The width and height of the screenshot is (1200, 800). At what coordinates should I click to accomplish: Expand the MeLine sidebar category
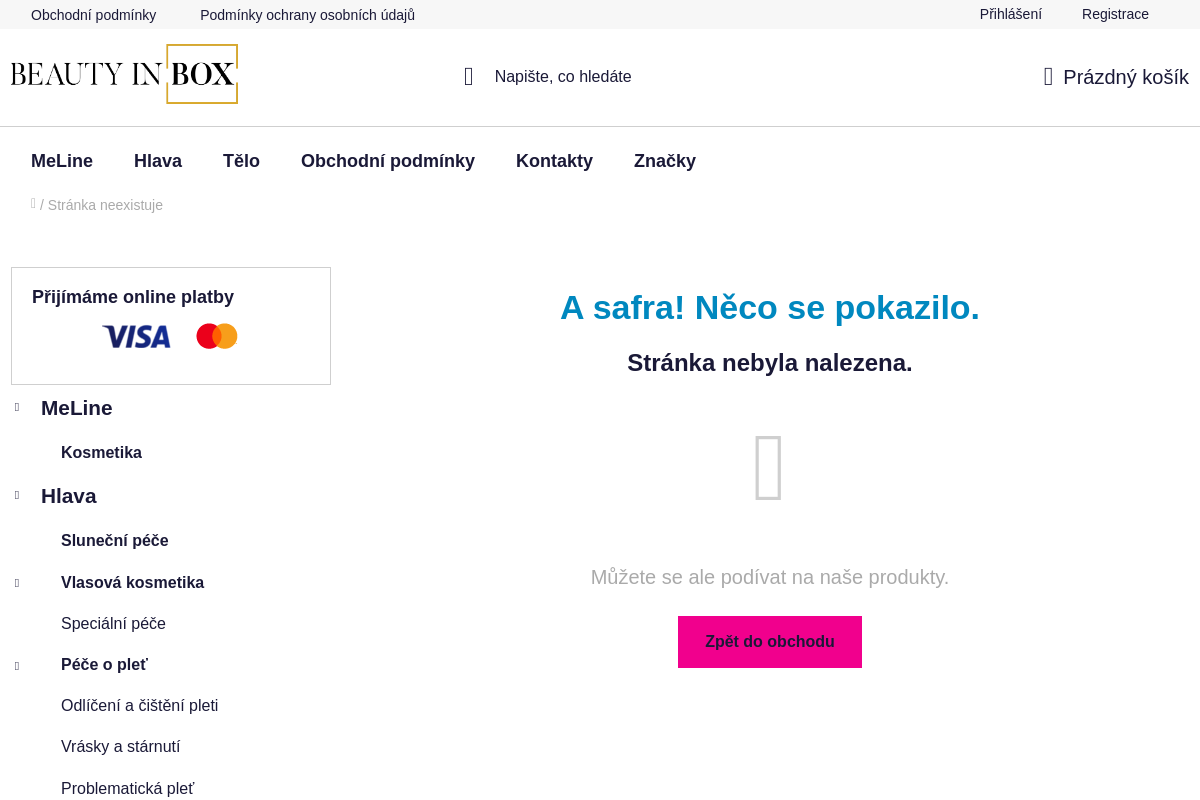16,407
